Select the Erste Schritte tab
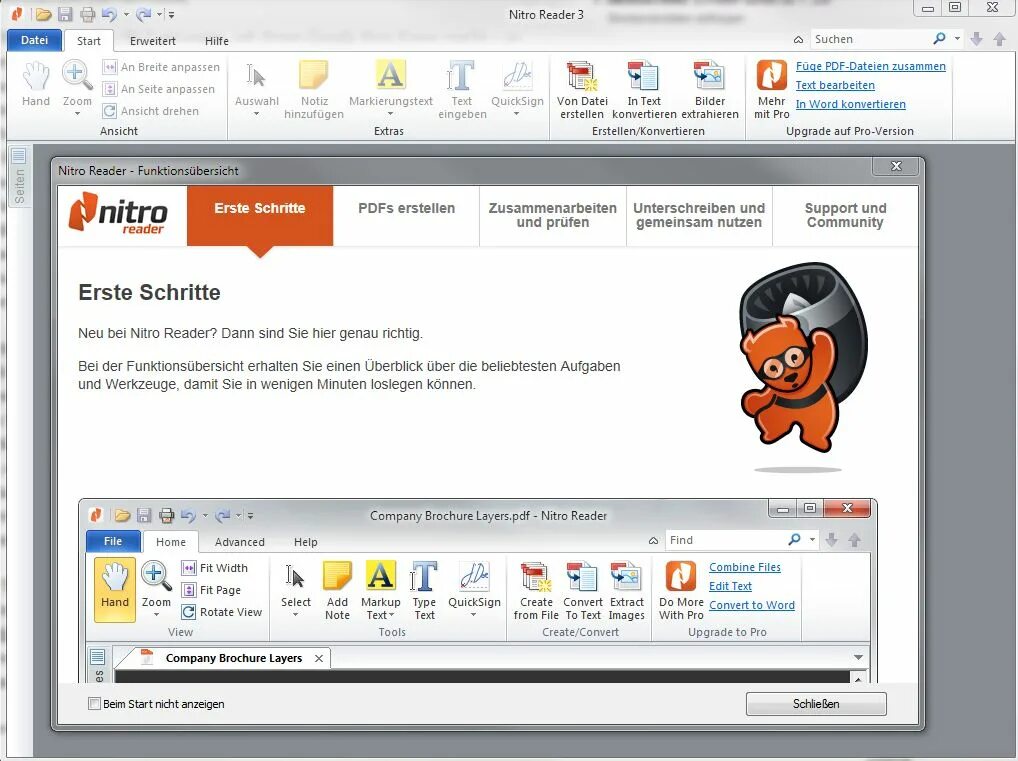The height and width of the screenshot is (761, 1018). pyautogui.click(x=260, y=216)
